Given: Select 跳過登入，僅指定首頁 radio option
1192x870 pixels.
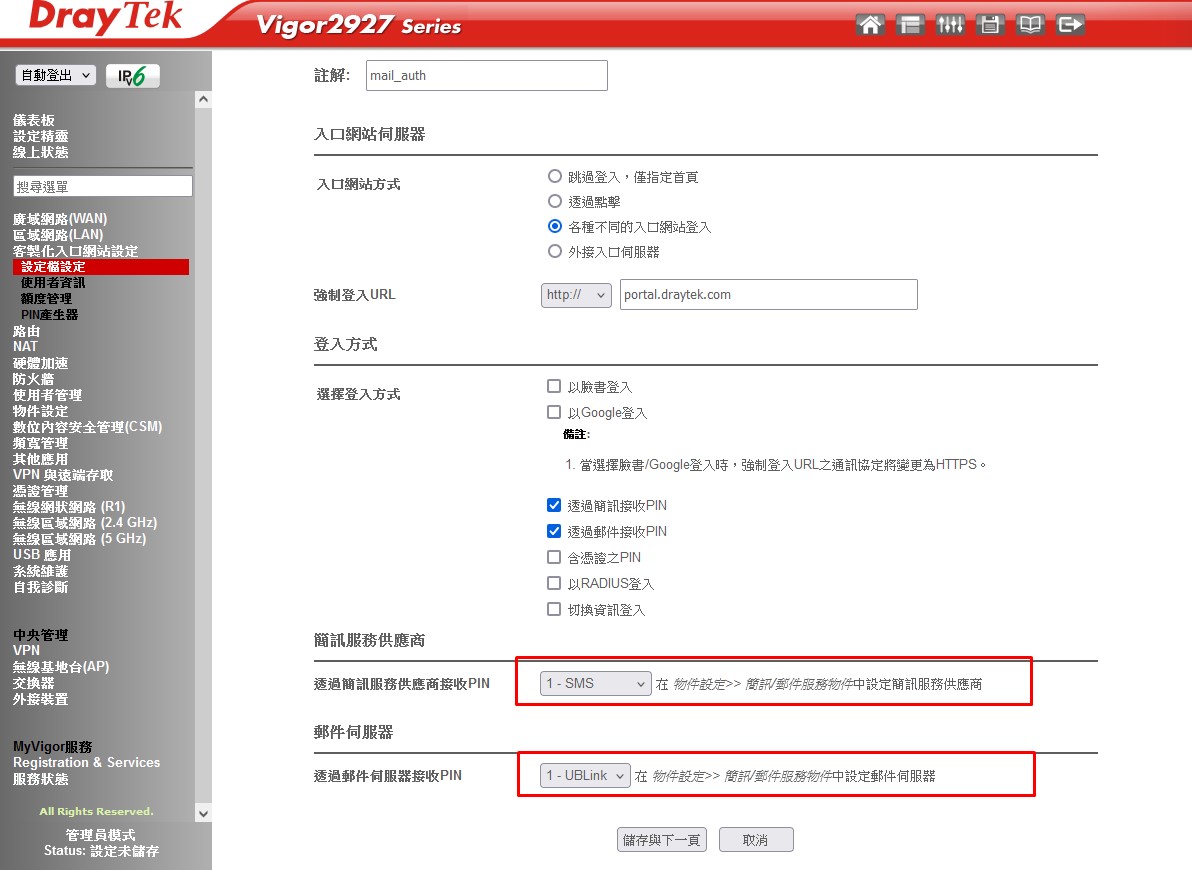Looking at the screenshot, I should [555, 176].
